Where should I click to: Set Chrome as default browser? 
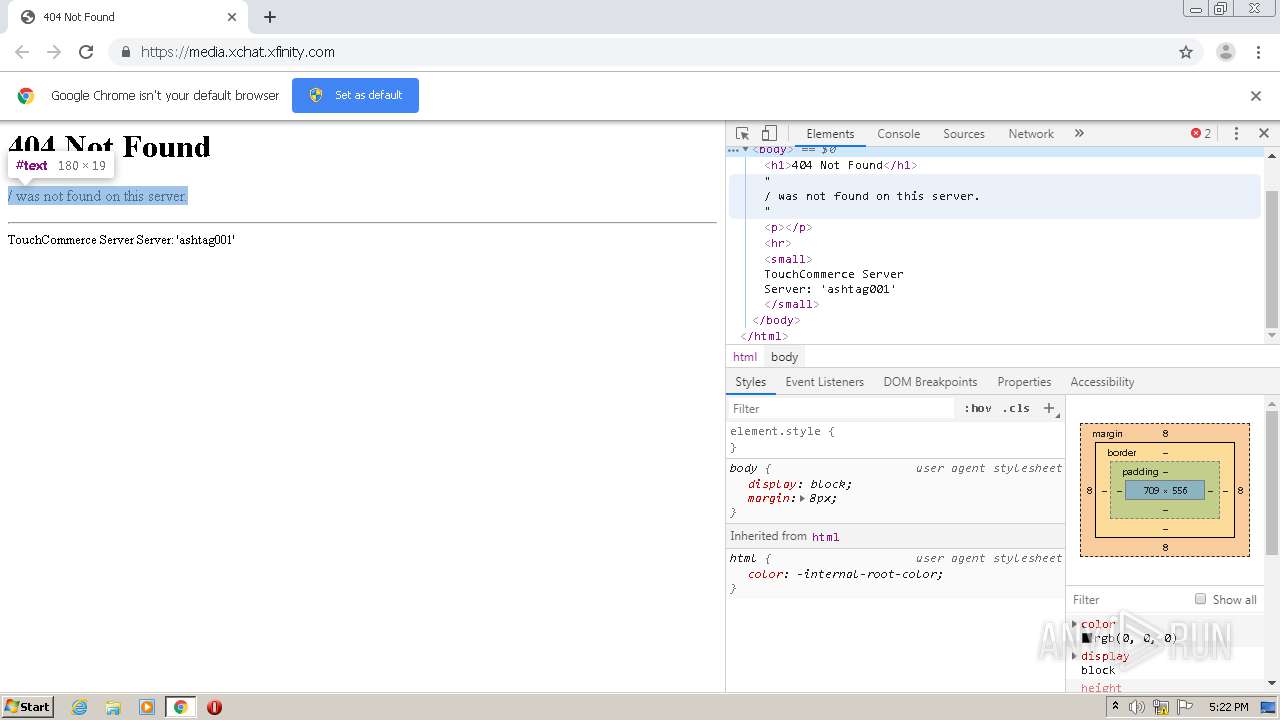[x=355, y=95]
